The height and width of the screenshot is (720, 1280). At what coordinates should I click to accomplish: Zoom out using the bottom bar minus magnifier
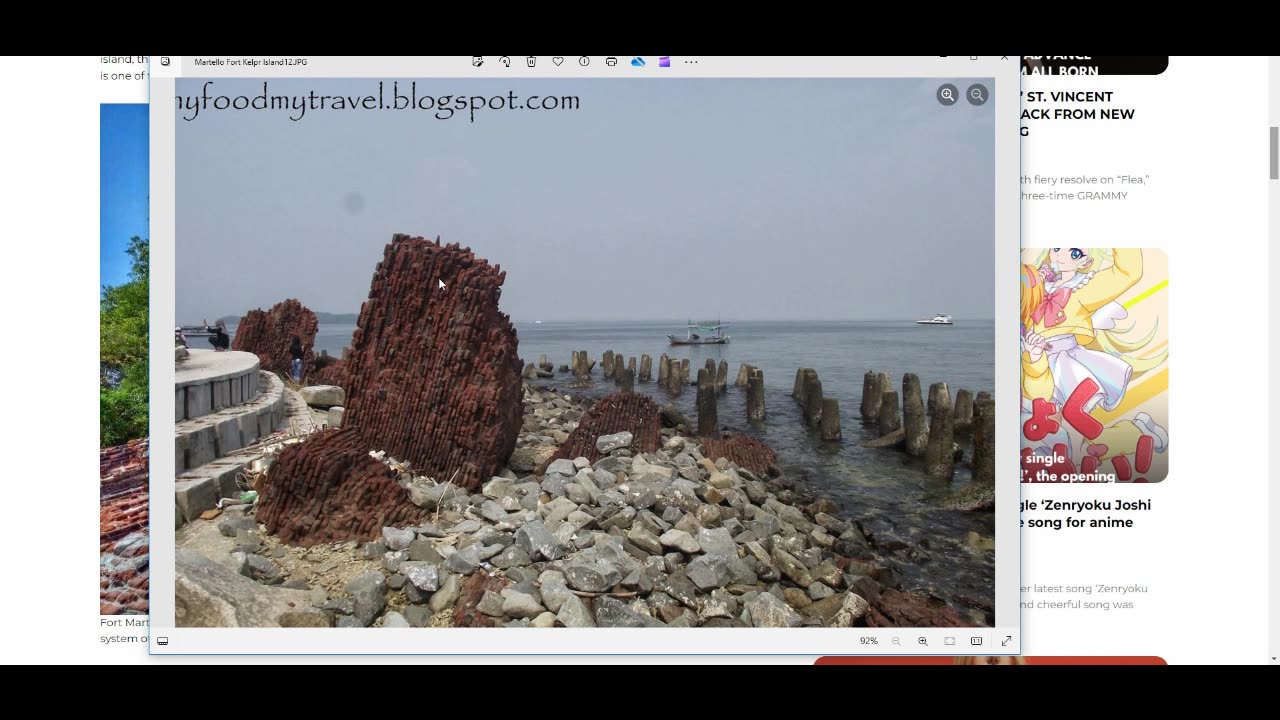[x=896, y=641]
